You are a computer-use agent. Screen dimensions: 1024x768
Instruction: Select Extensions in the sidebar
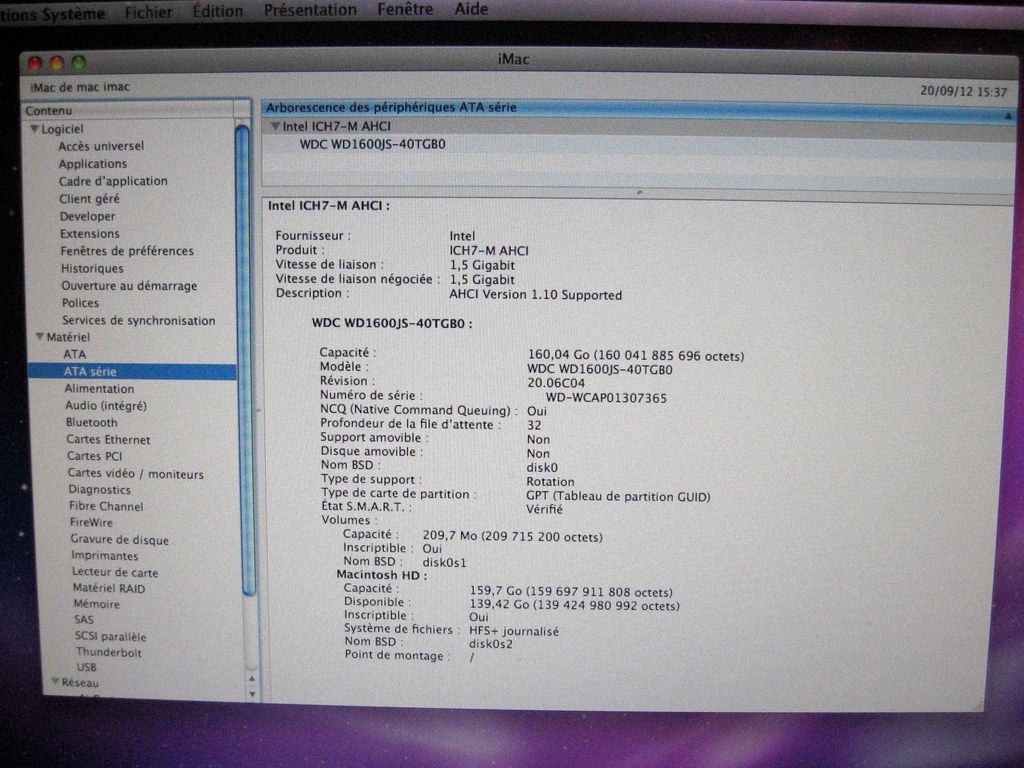pos(89,234)
